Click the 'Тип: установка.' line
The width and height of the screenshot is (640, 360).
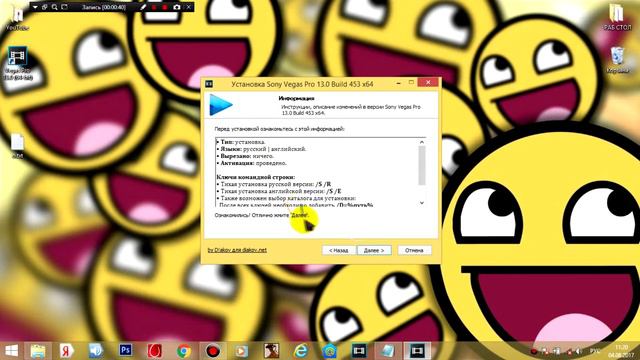(x=241, y=142)
